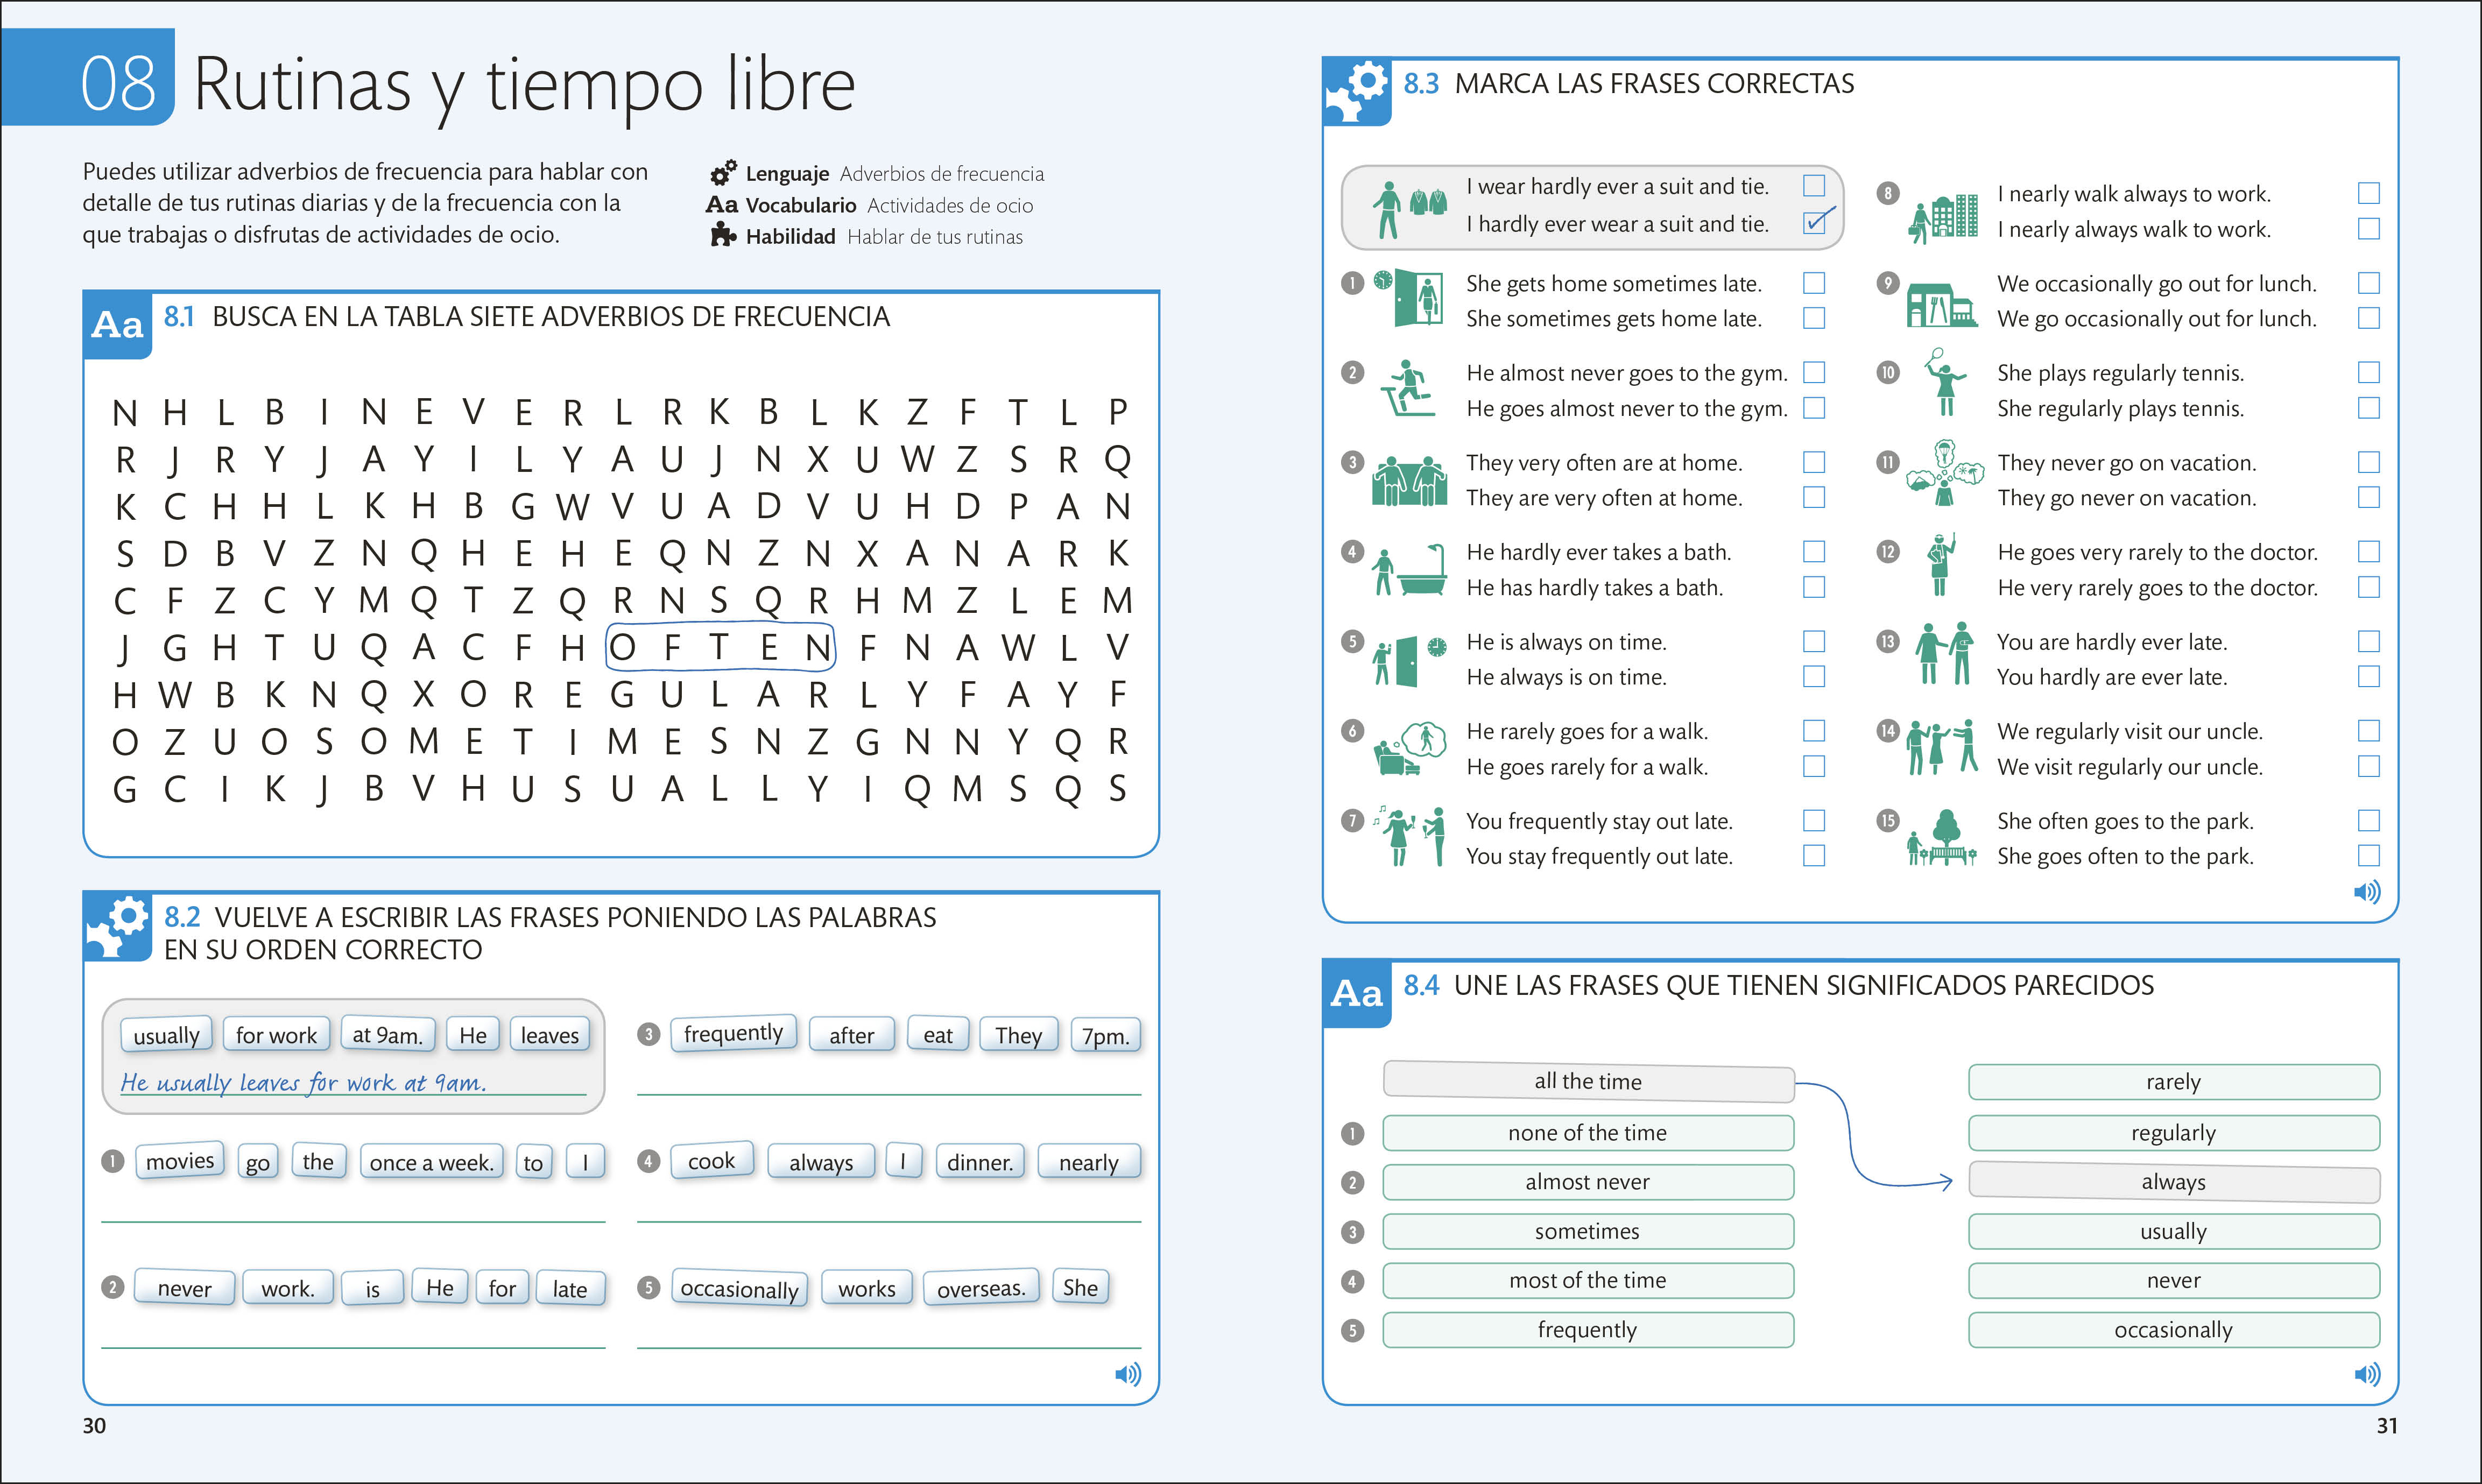Click the 'Actividades de ocio' label

coord(950,205)
